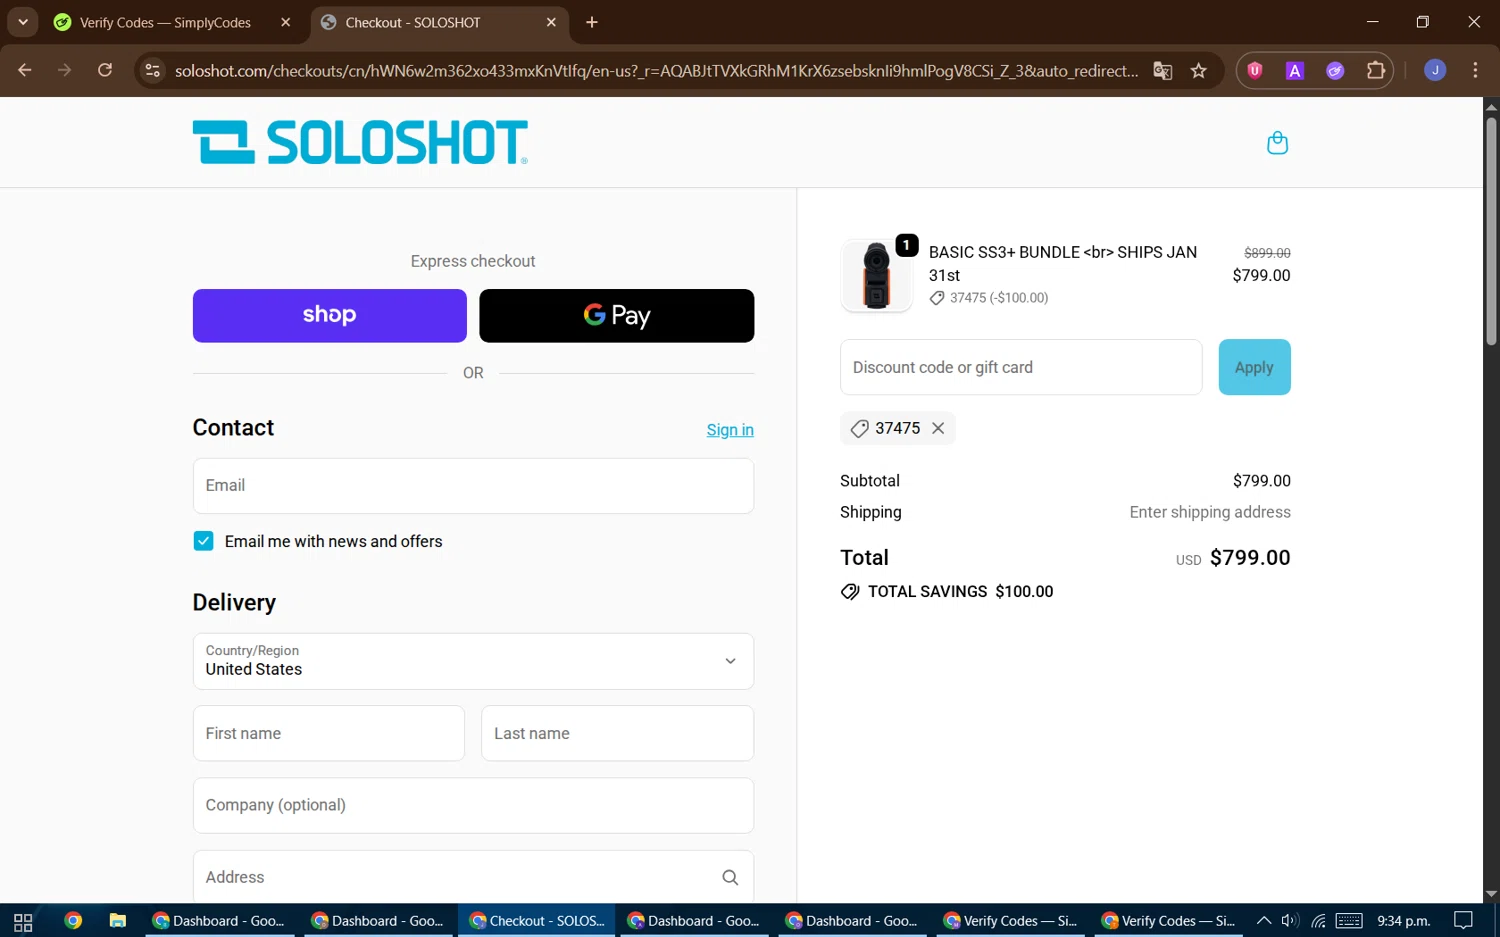This screenshot has height=937, width=1500.
Task: Open File Explorer from the taskbar
Action: [117, 921]
